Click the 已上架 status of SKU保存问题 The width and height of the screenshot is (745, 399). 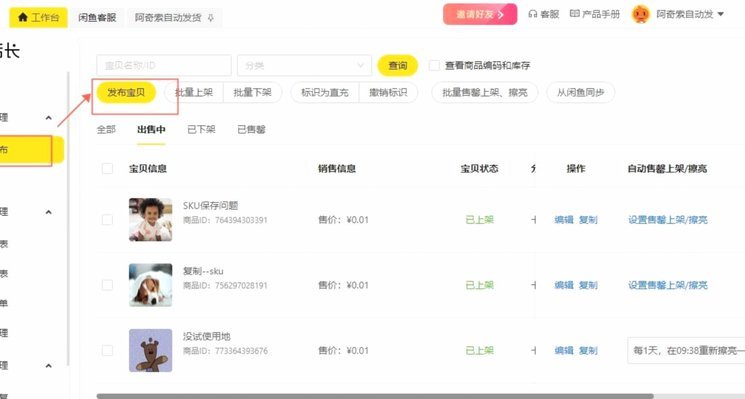[479, 219]
